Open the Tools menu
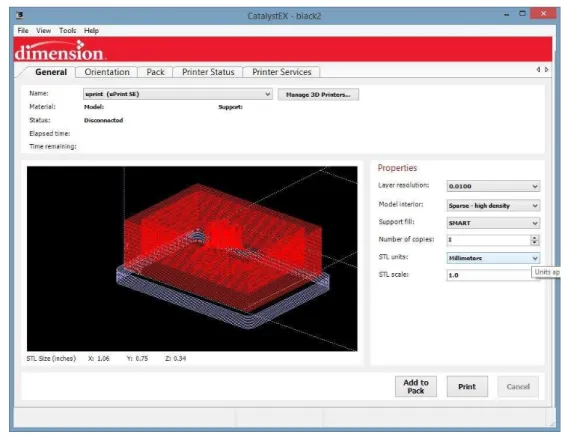 [67, 31]
